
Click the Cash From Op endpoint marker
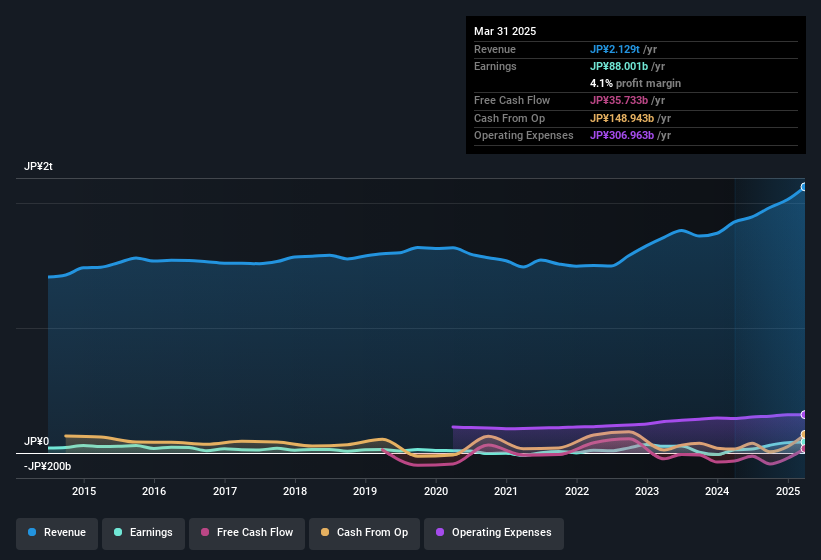804,434
